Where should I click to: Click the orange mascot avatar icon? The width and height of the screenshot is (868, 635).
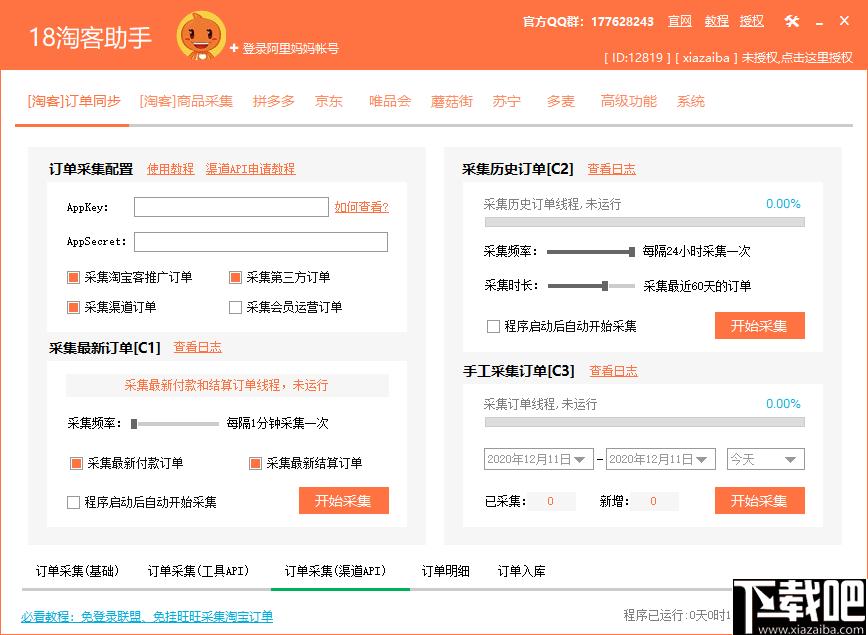(201, 36)
